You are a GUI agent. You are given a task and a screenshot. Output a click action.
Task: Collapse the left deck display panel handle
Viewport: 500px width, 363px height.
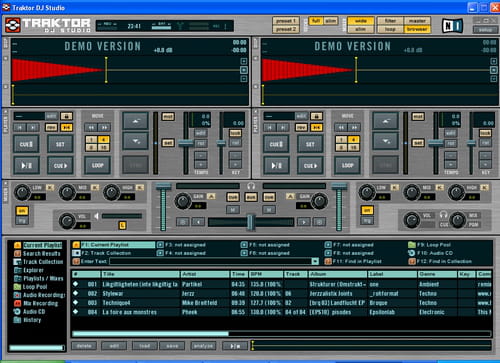pyautogui.click(x=5, y=43)
